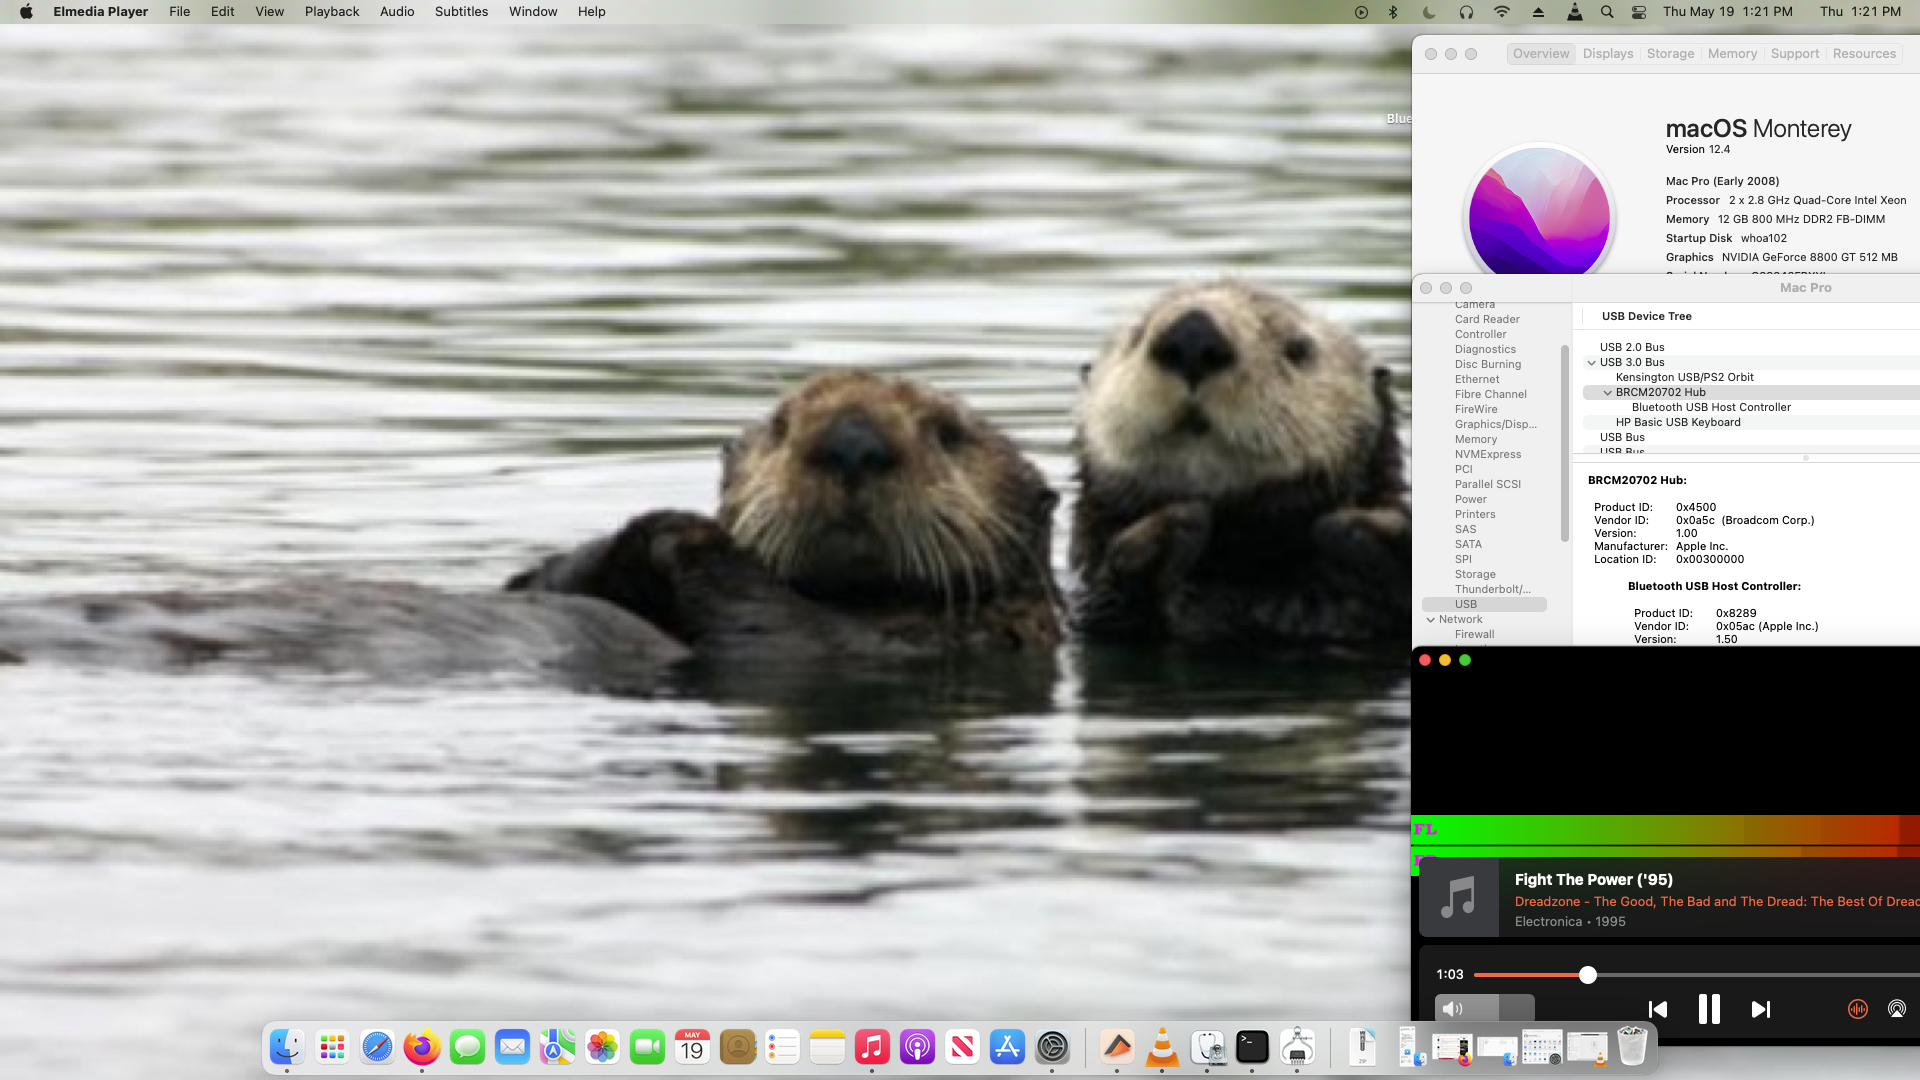Open VLC from the Dock
The width and height of the screenshot is (1920, 1080).
click(x=1162, y=1047)
